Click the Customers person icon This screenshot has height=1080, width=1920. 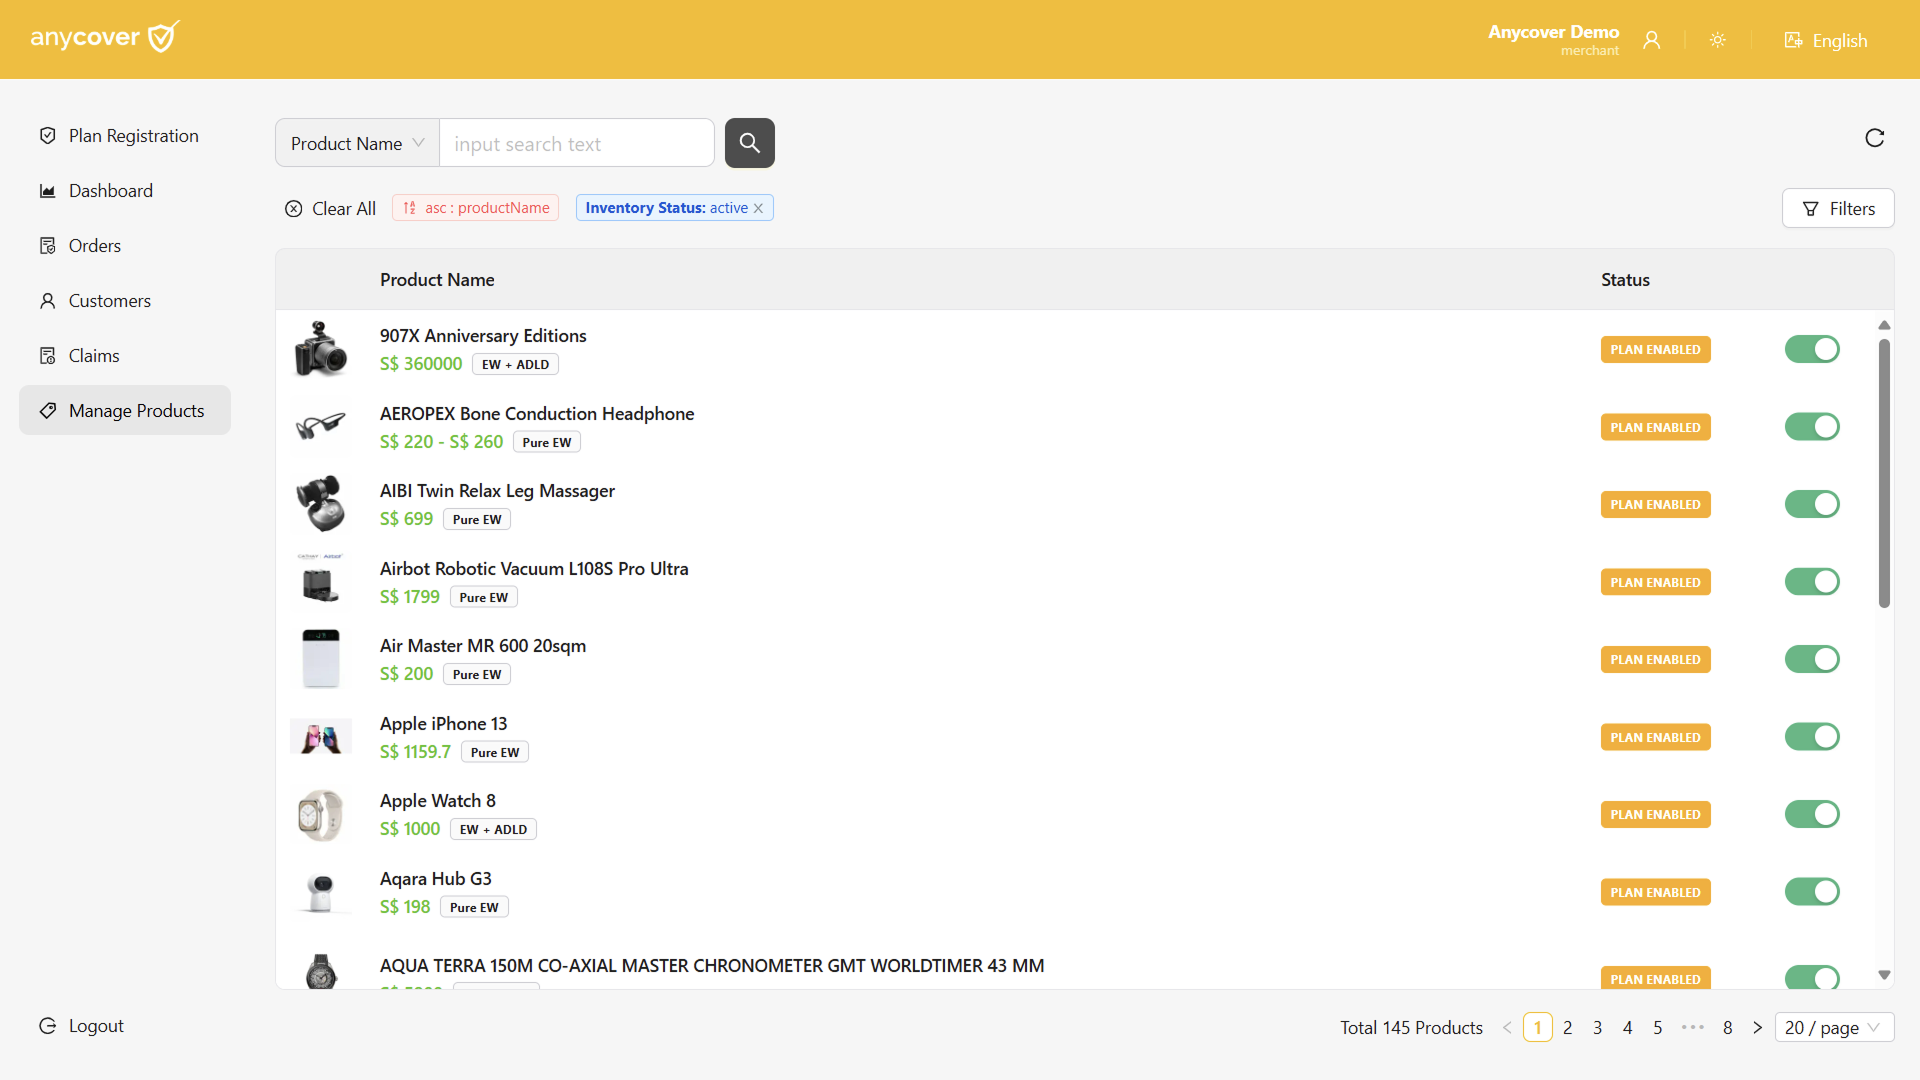47,300
